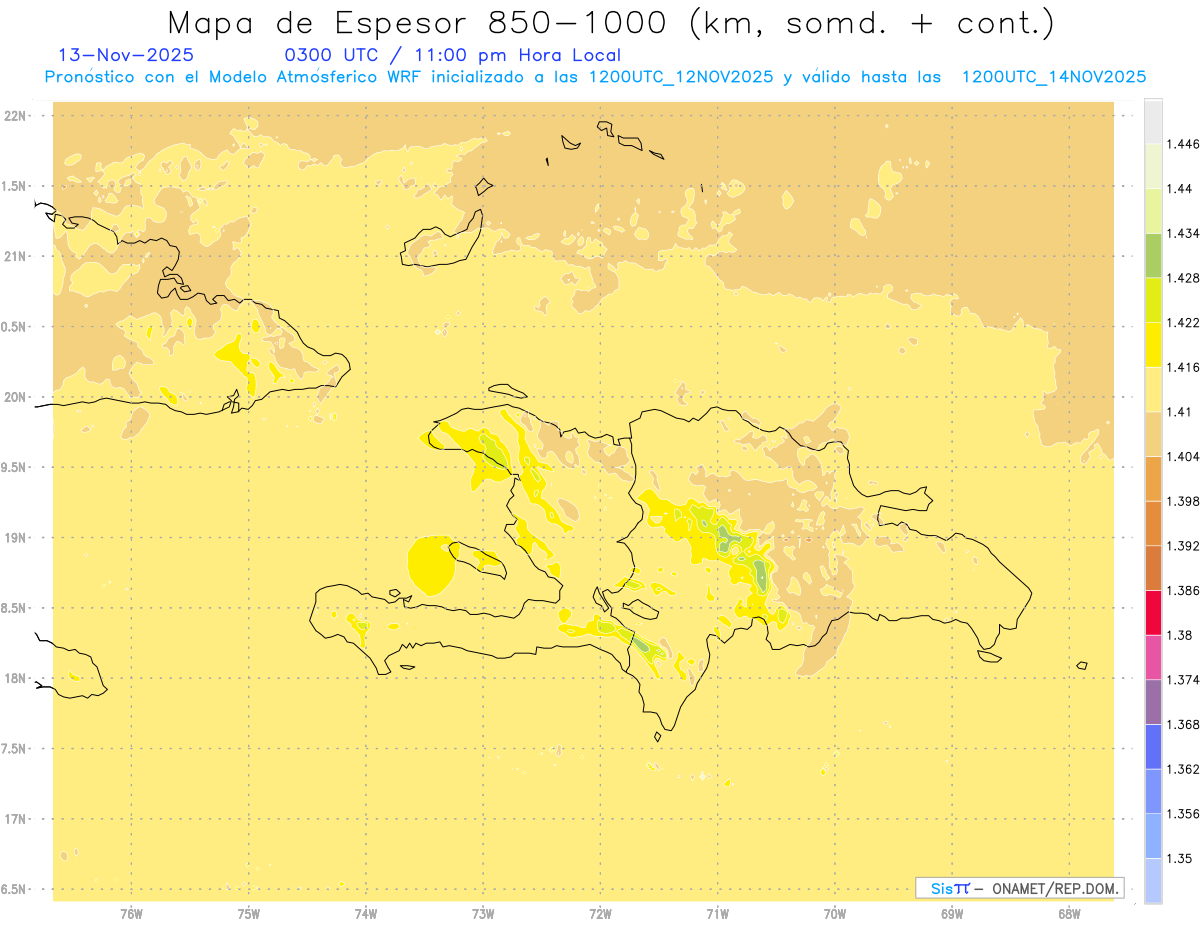Click the colorbar value 1.386
Screen dimensions: 1200x927
pos(1183,590)
